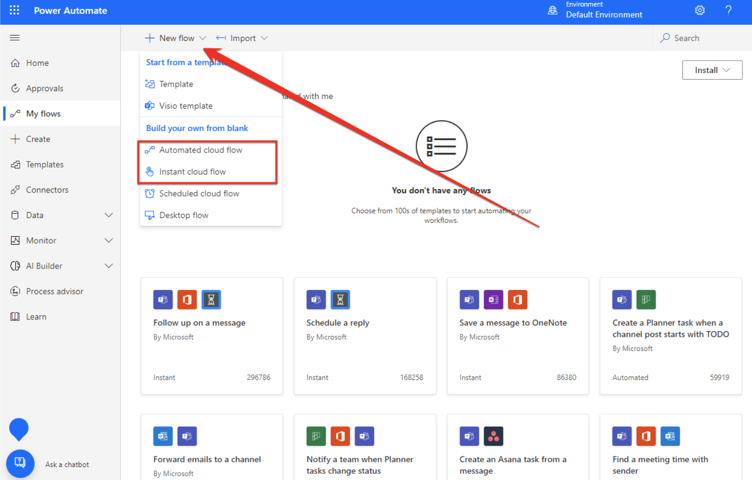Image resolution: width=752 pixels, height=480 pixels.
Task: Open the Import dropdown chevron
Action: click(264, 38)
